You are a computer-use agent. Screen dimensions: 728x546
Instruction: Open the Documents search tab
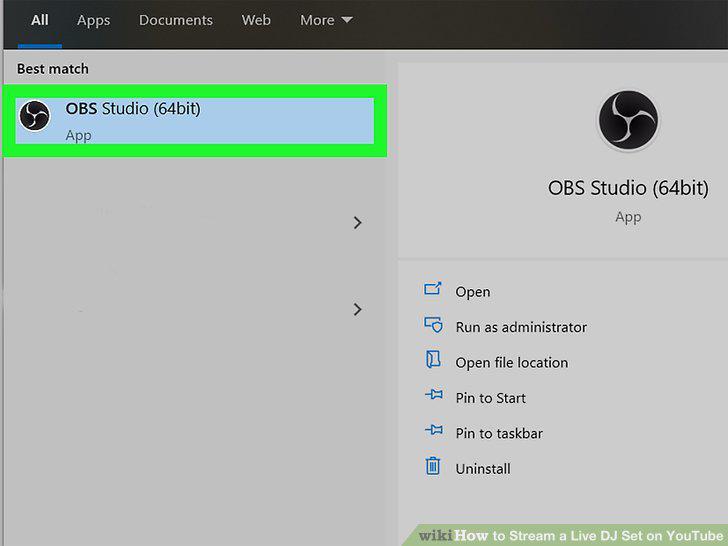pyautogui.click(x=176, y=20)
